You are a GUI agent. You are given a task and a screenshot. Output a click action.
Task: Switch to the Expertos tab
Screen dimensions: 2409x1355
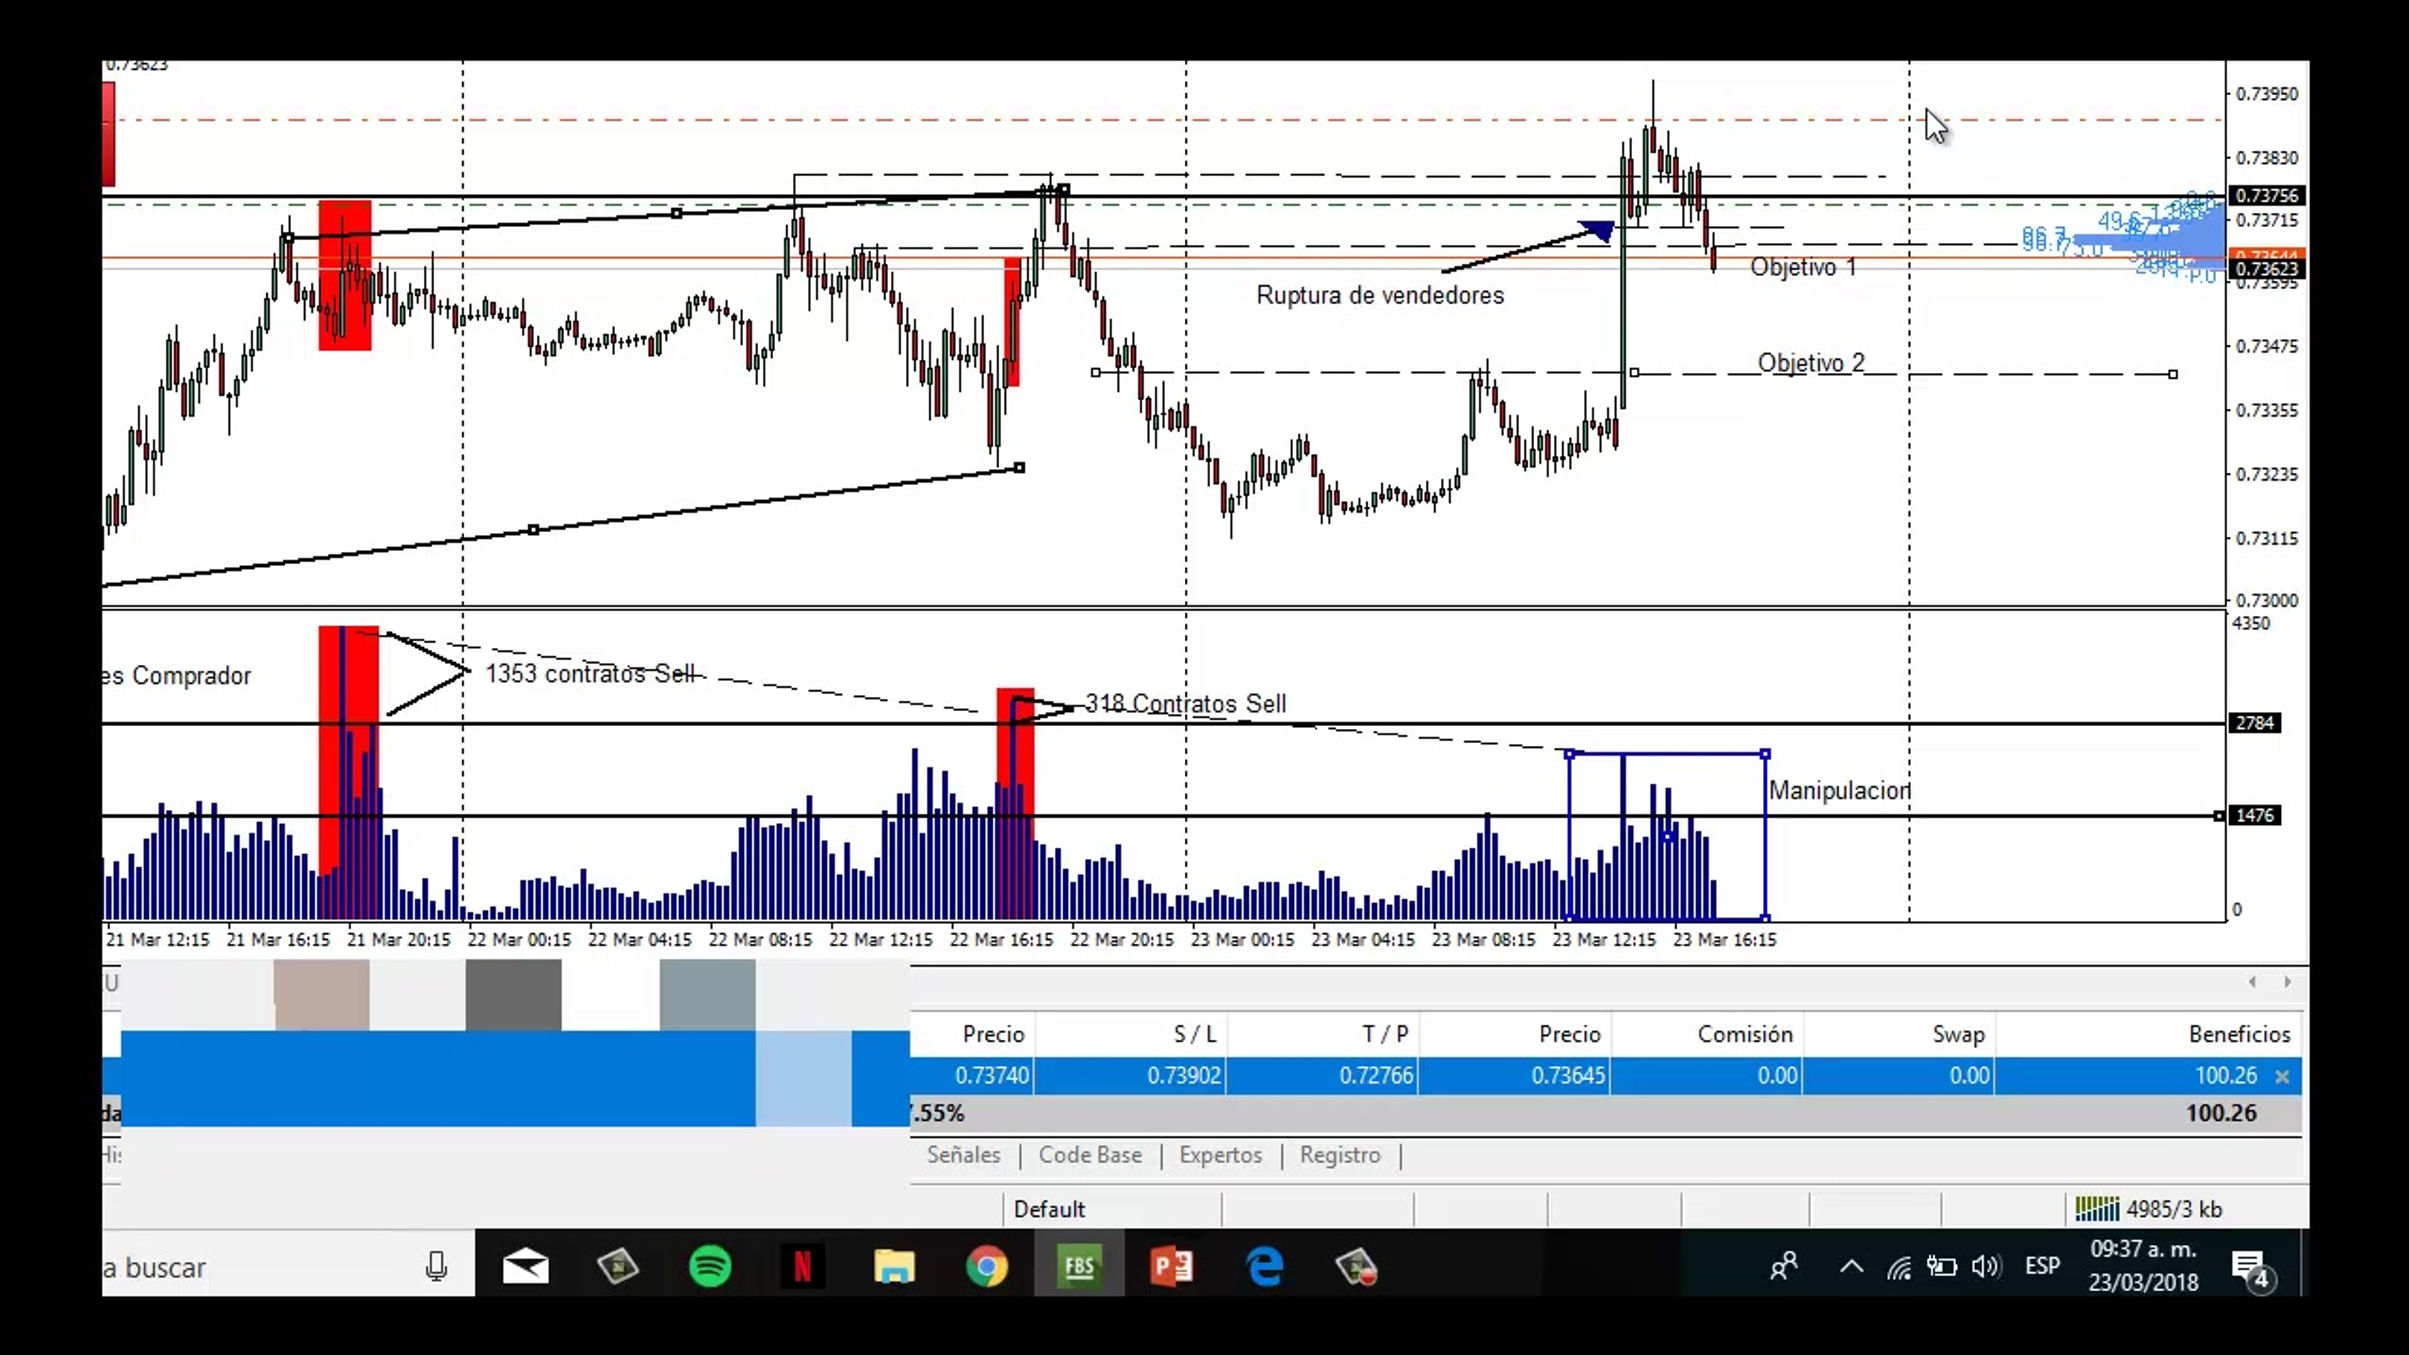coord(1220,1155)
